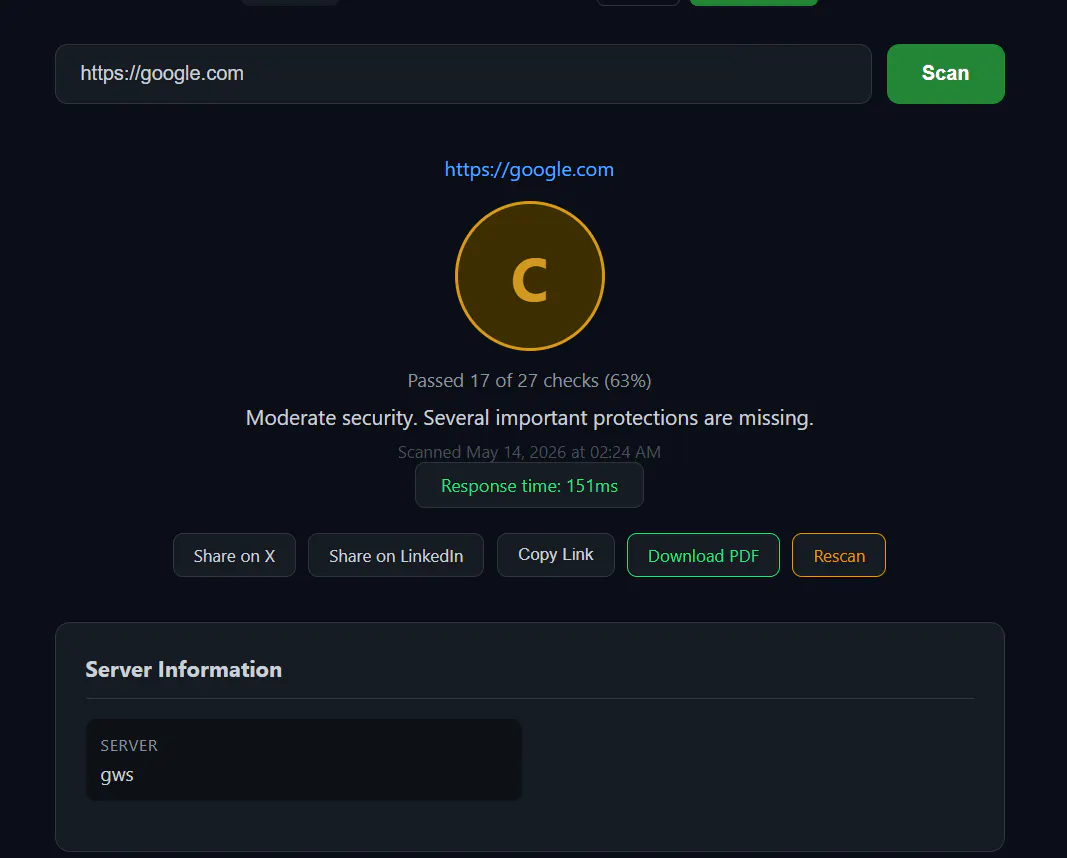Viewport: 1067px width, 858px height.
Task: Click the Server Information heading
Action: [183, 669]
